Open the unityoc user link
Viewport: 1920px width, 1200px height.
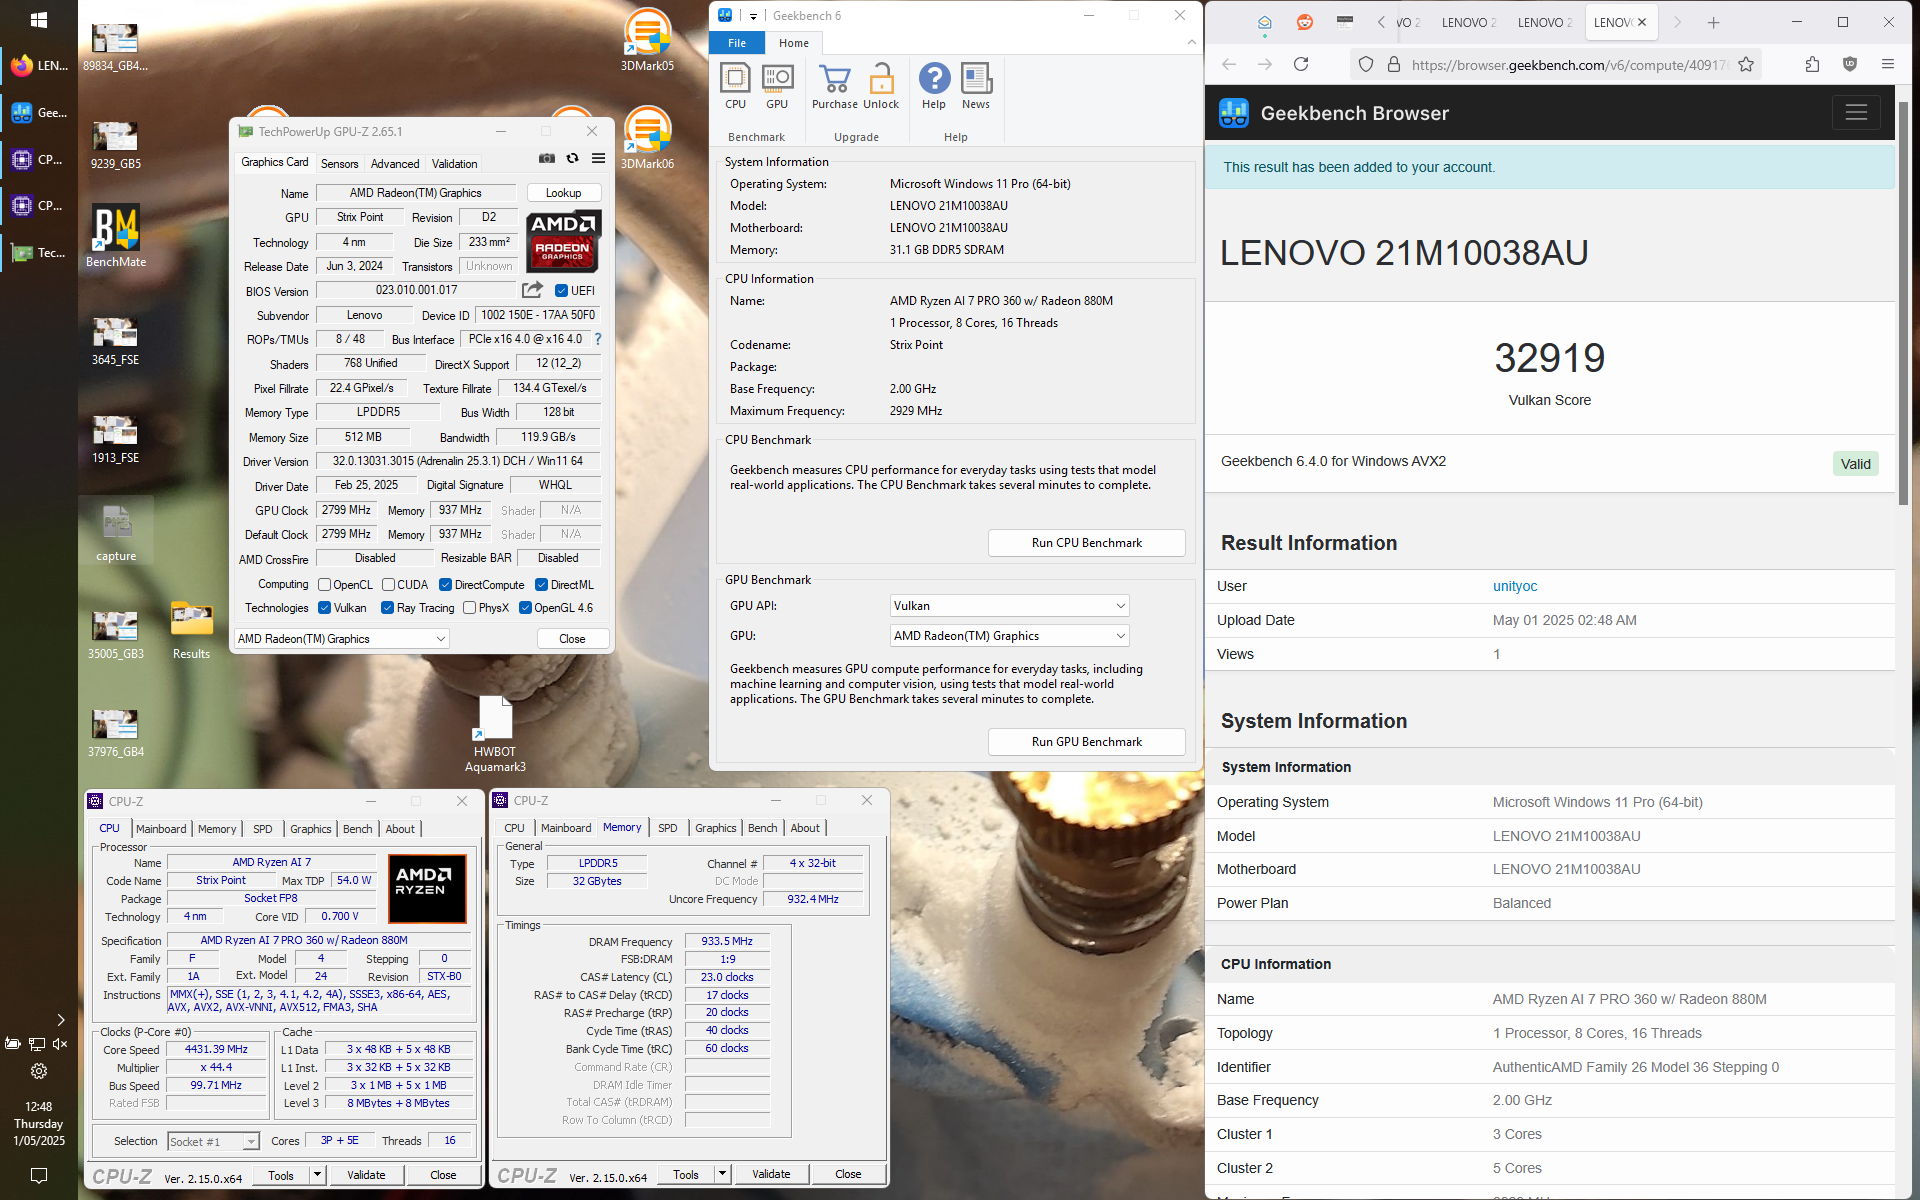tap(1515, 586)
